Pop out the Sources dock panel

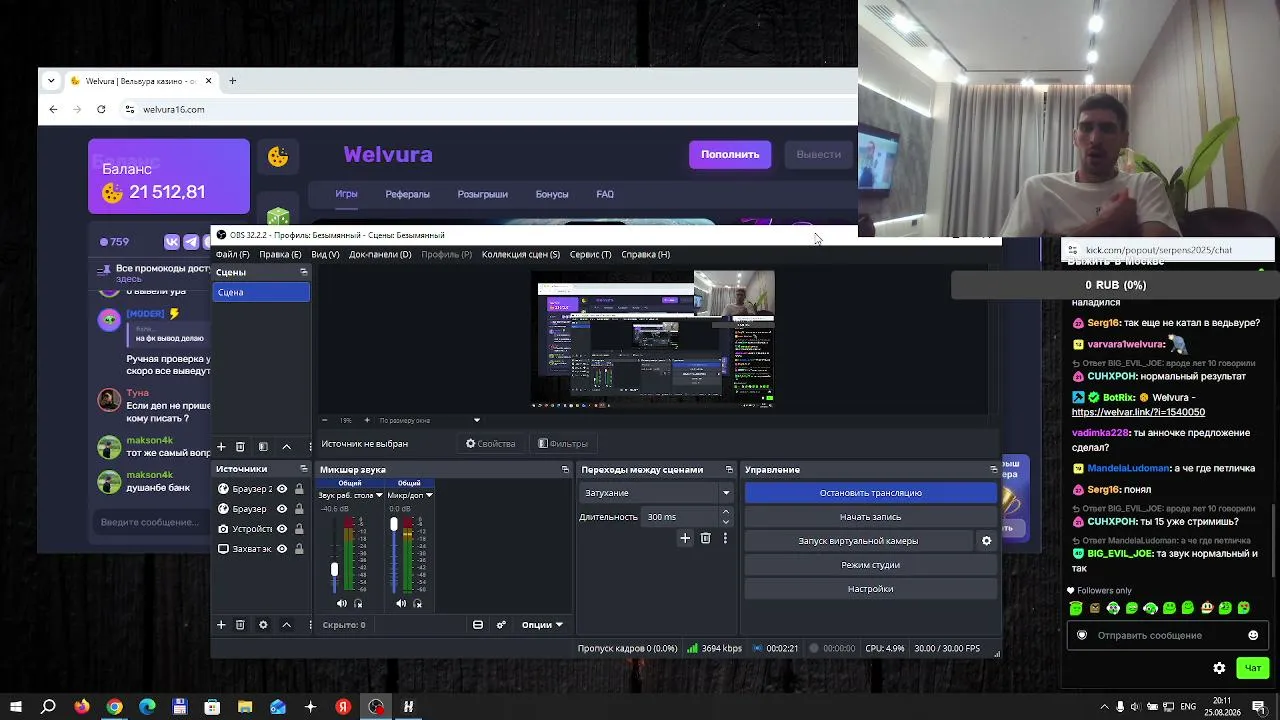pyautogui.click(x=304, y=469)
